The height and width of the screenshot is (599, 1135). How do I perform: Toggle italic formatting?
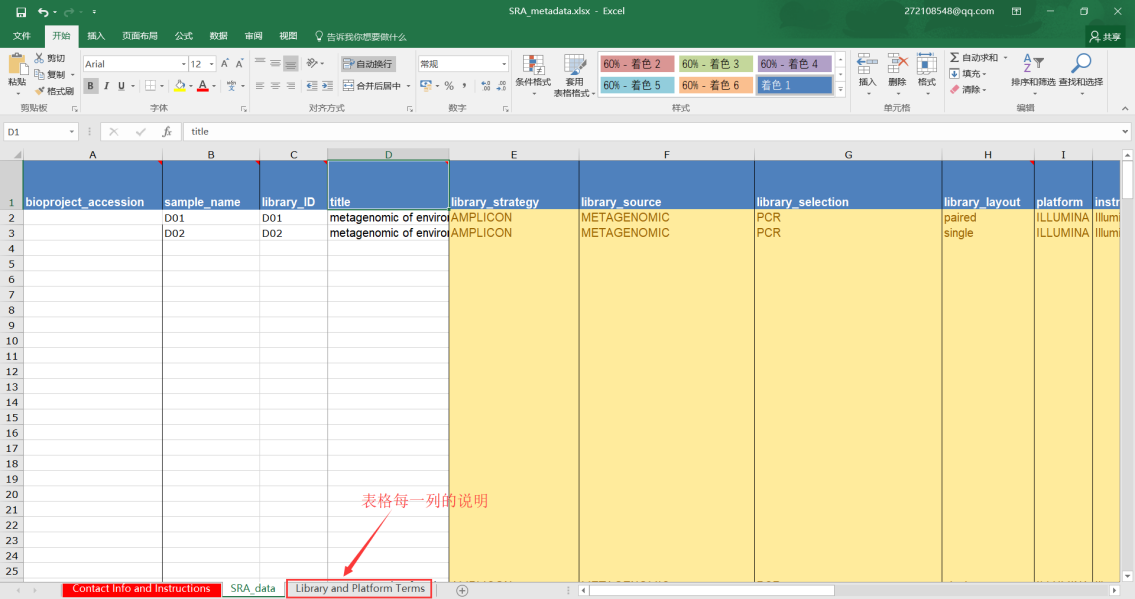pyautogui.click(x=108, y=86)
